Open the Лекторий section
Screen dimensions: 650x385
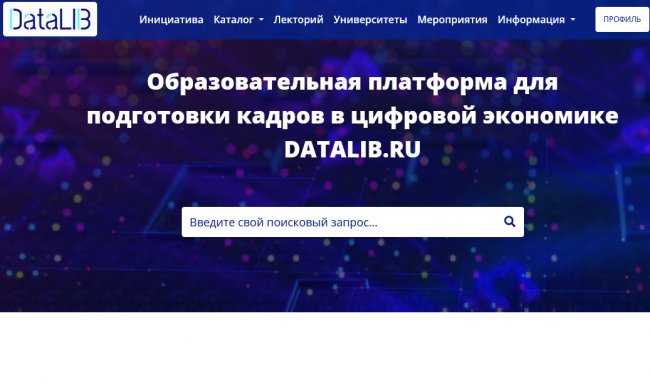[x=298, y=19]
